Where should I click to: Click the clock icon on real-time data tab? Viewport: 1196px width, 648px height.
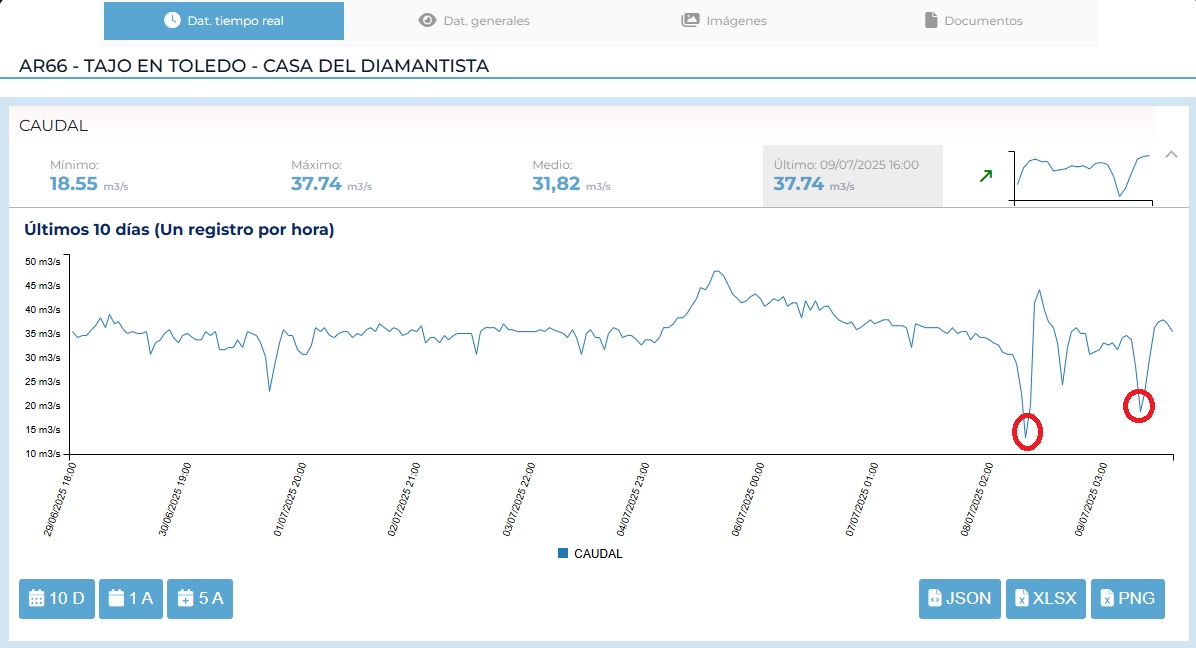click(x=172, y=20)
